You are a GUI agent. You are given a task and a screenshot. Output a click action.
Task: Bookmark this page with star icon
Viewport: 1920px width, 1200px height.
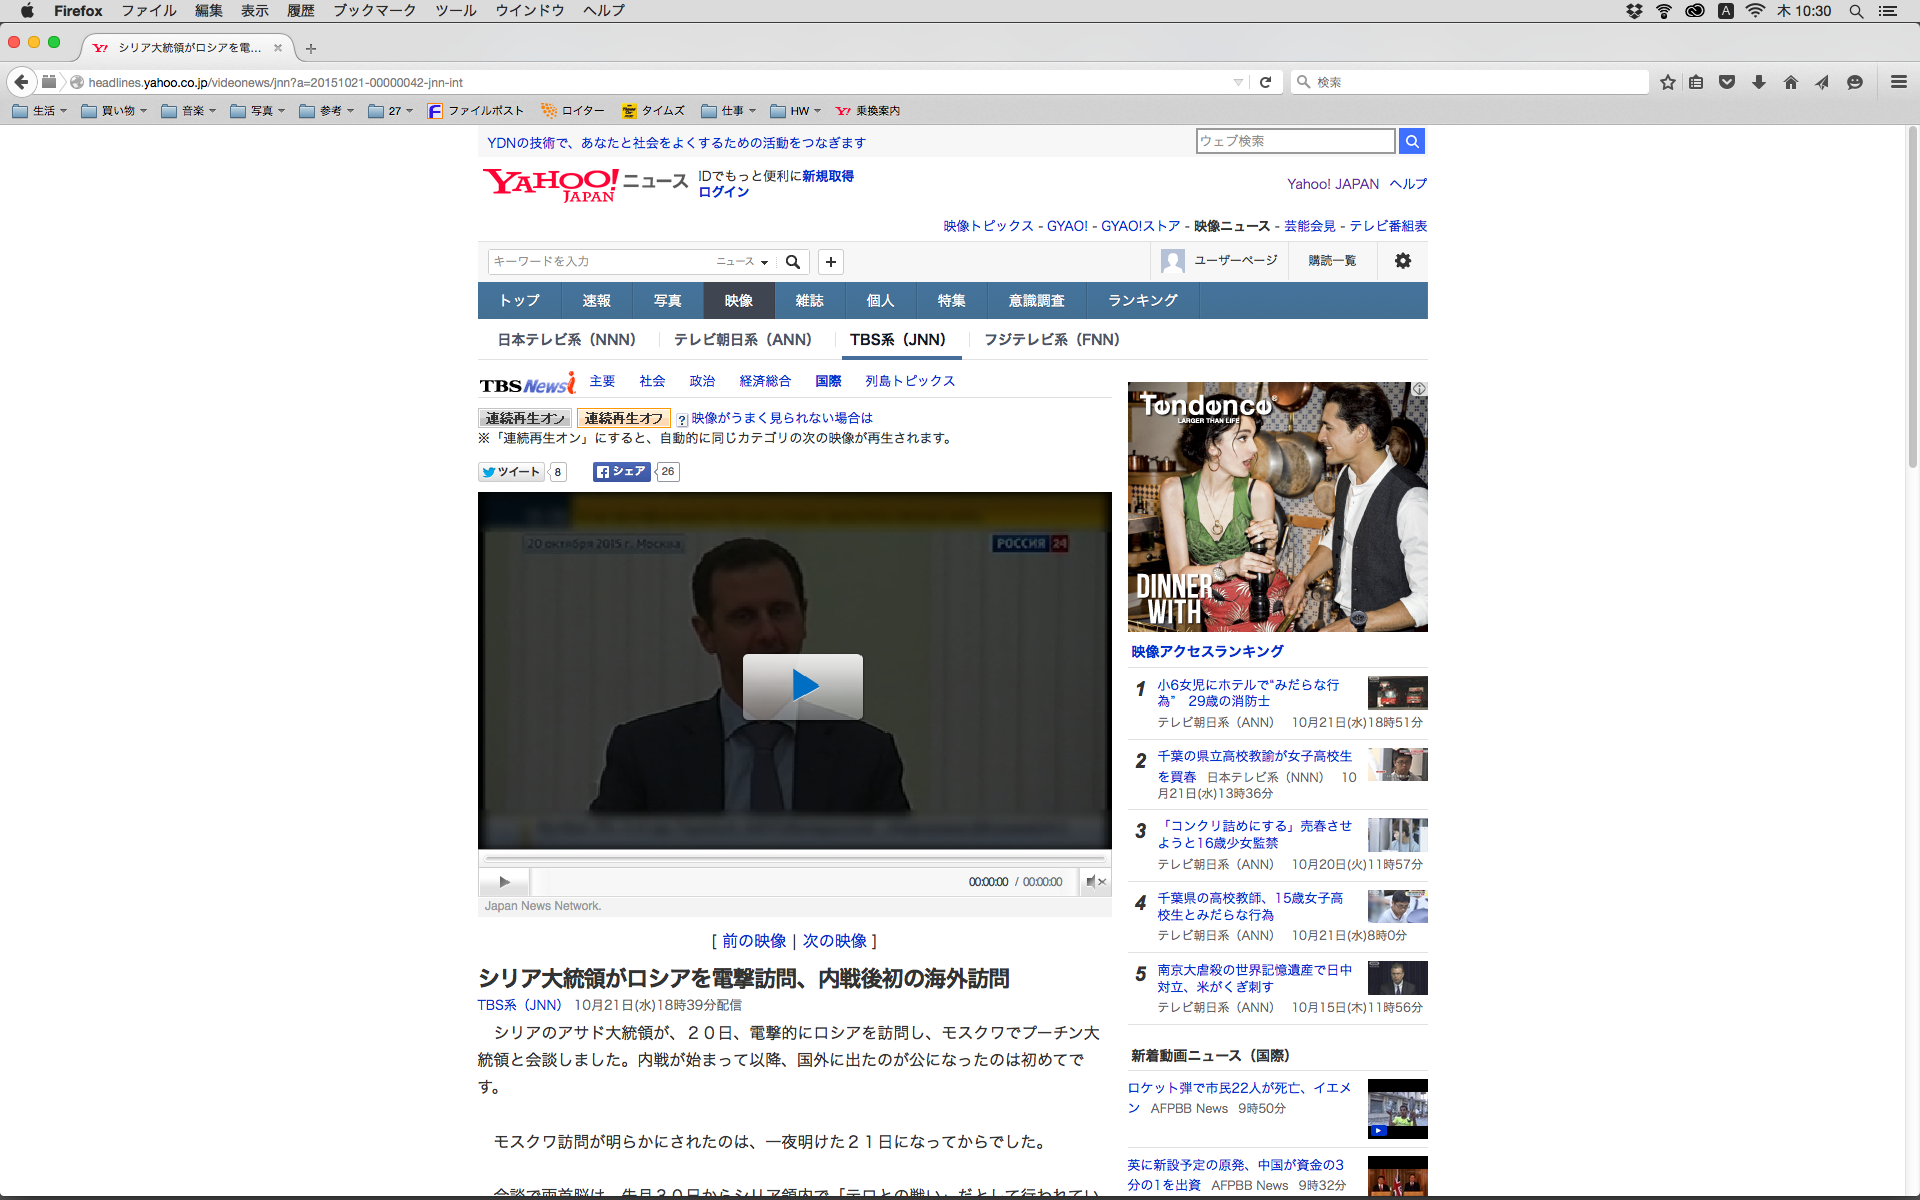(x=1667, y=82)
